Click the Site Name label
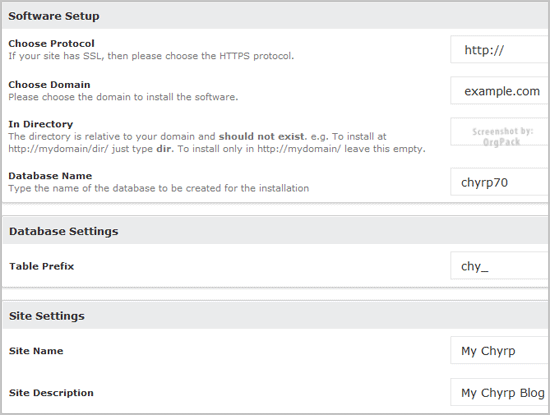This screenshot has width=550, height=415. 36,351
